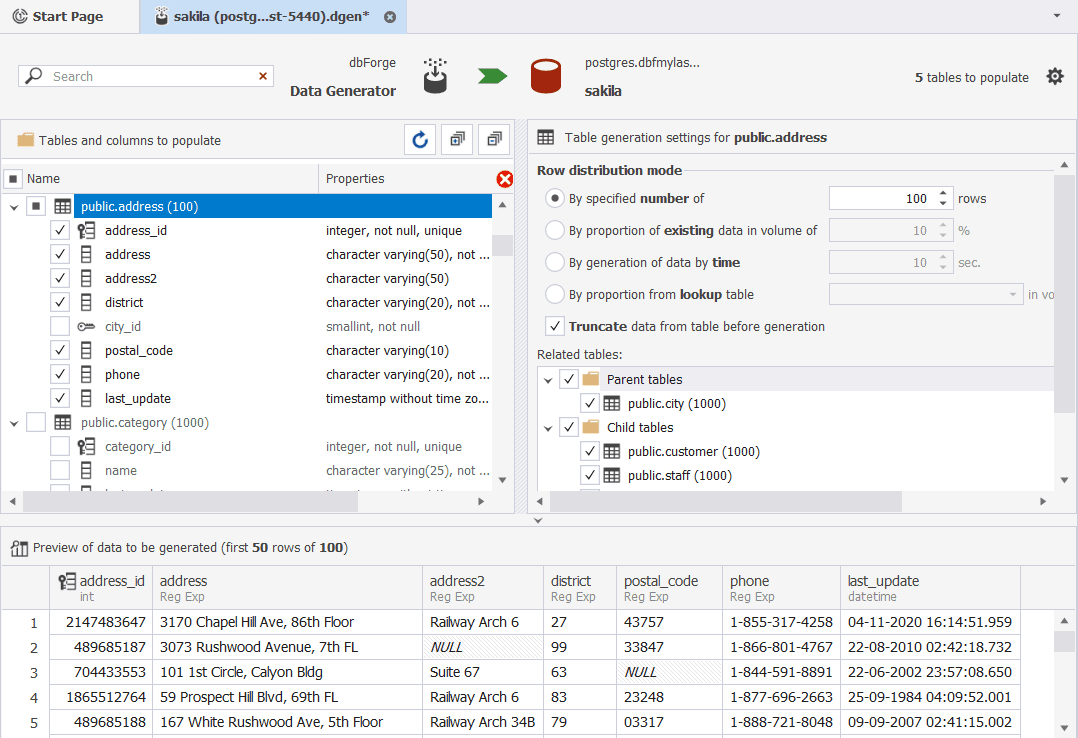Screen dimensions: 1078x738
Task: Increase the row count with stepper
Action: click(x=943, y=194)
